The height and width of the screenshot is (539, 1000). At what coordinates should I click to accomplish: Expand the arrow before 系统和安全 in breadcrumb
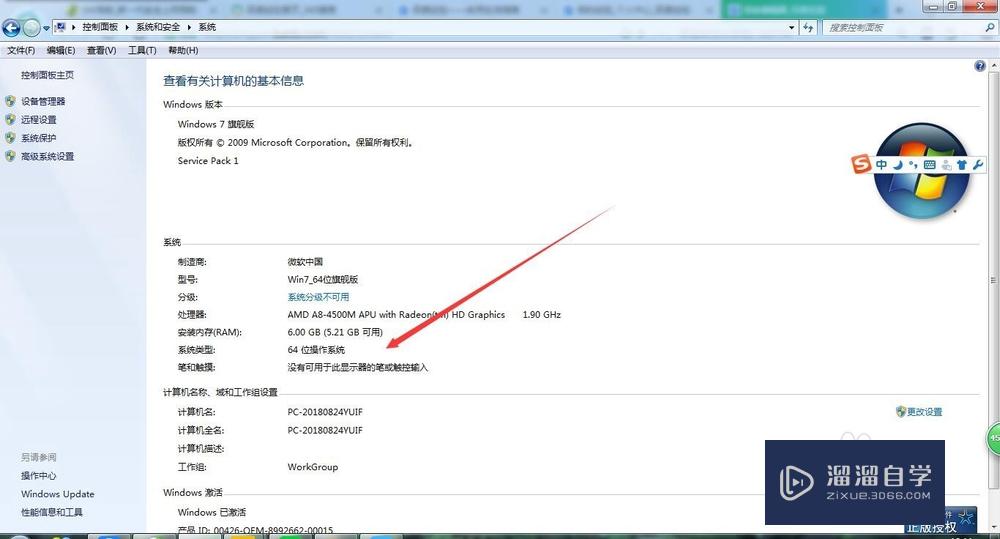pos(127,27)
